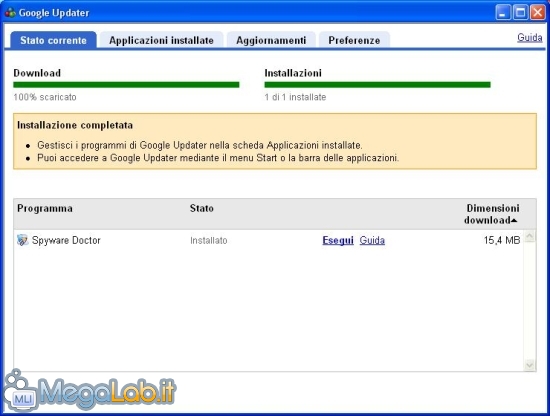Screen dimensions: 550x416
Task: Open the Applicazioni installate tab
Action: point(161,40)
